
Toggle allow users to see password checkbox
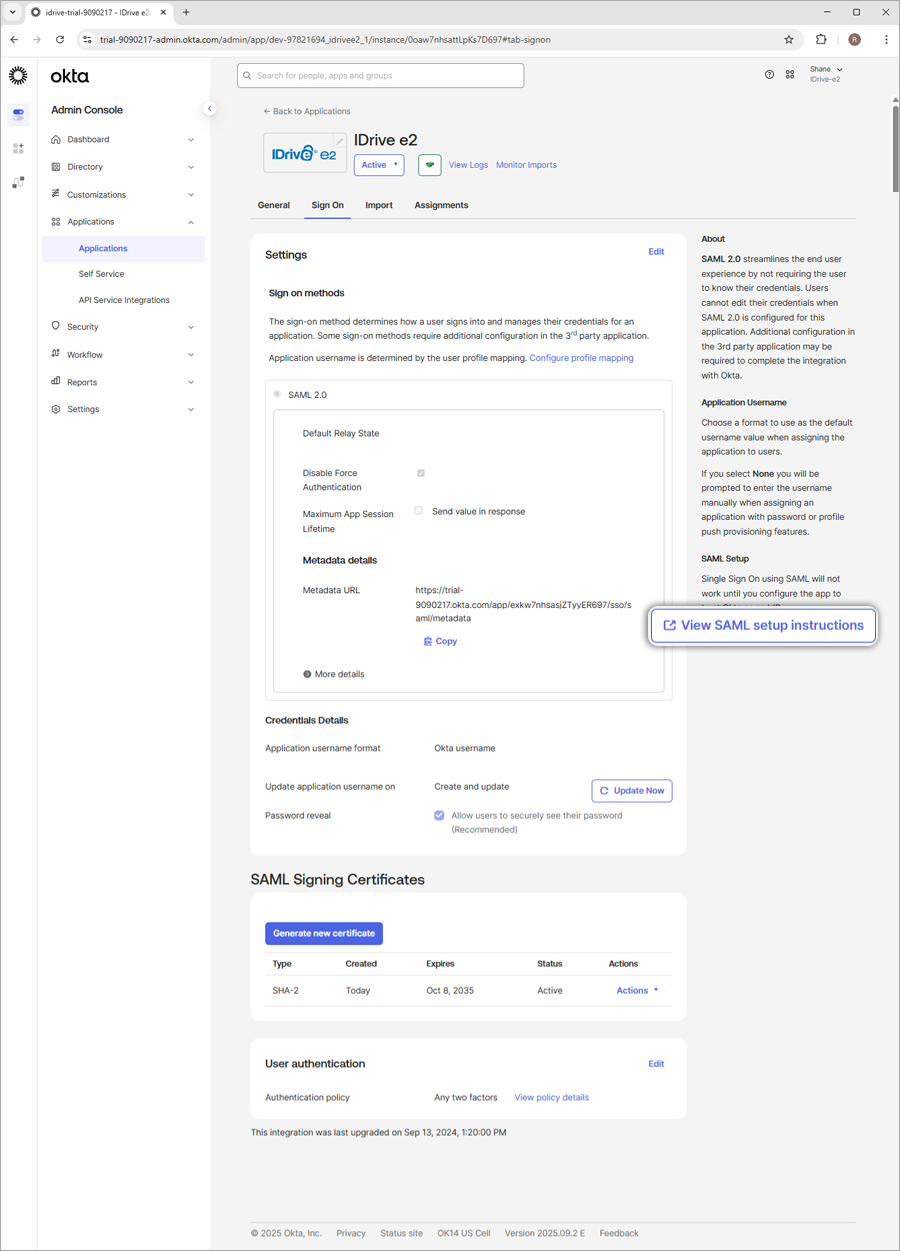pyautogui.click(x=439, y=816)
